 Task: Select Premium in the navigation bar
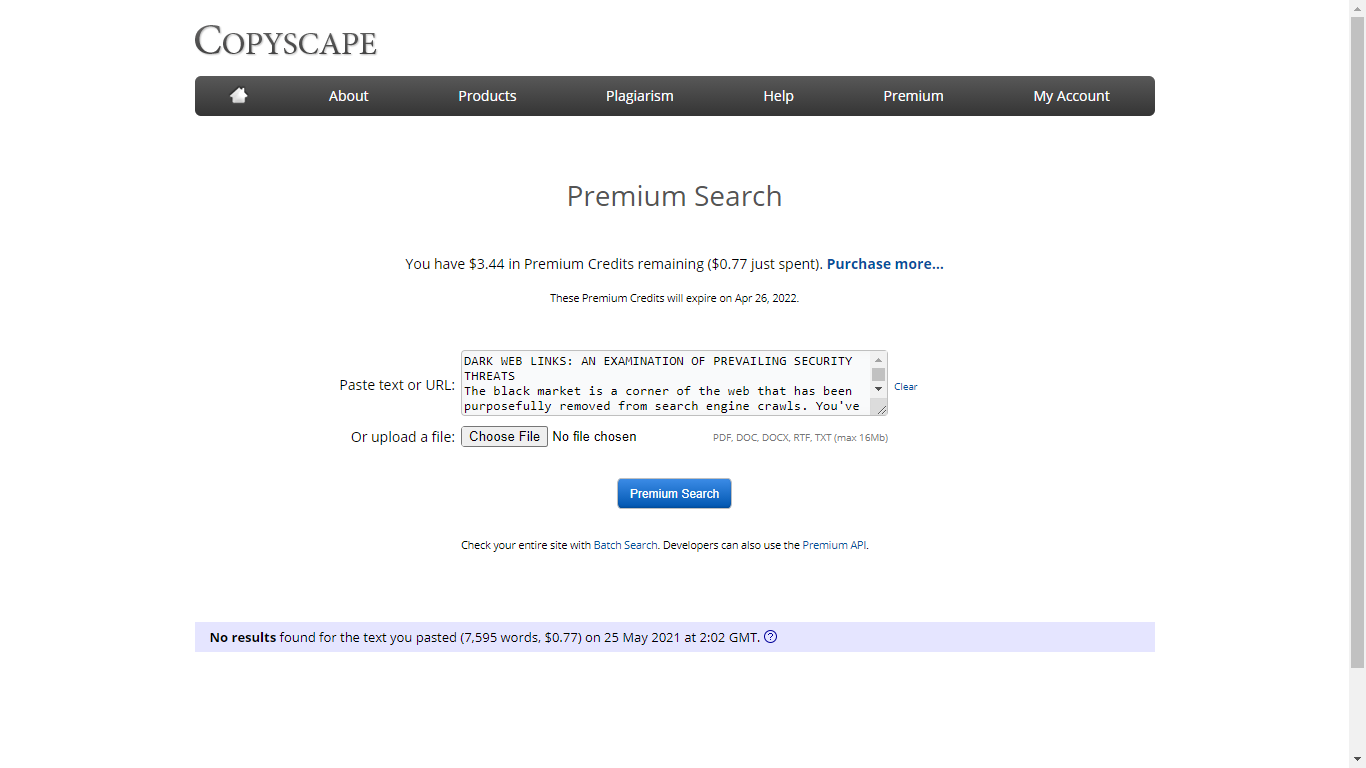point(913,96)
